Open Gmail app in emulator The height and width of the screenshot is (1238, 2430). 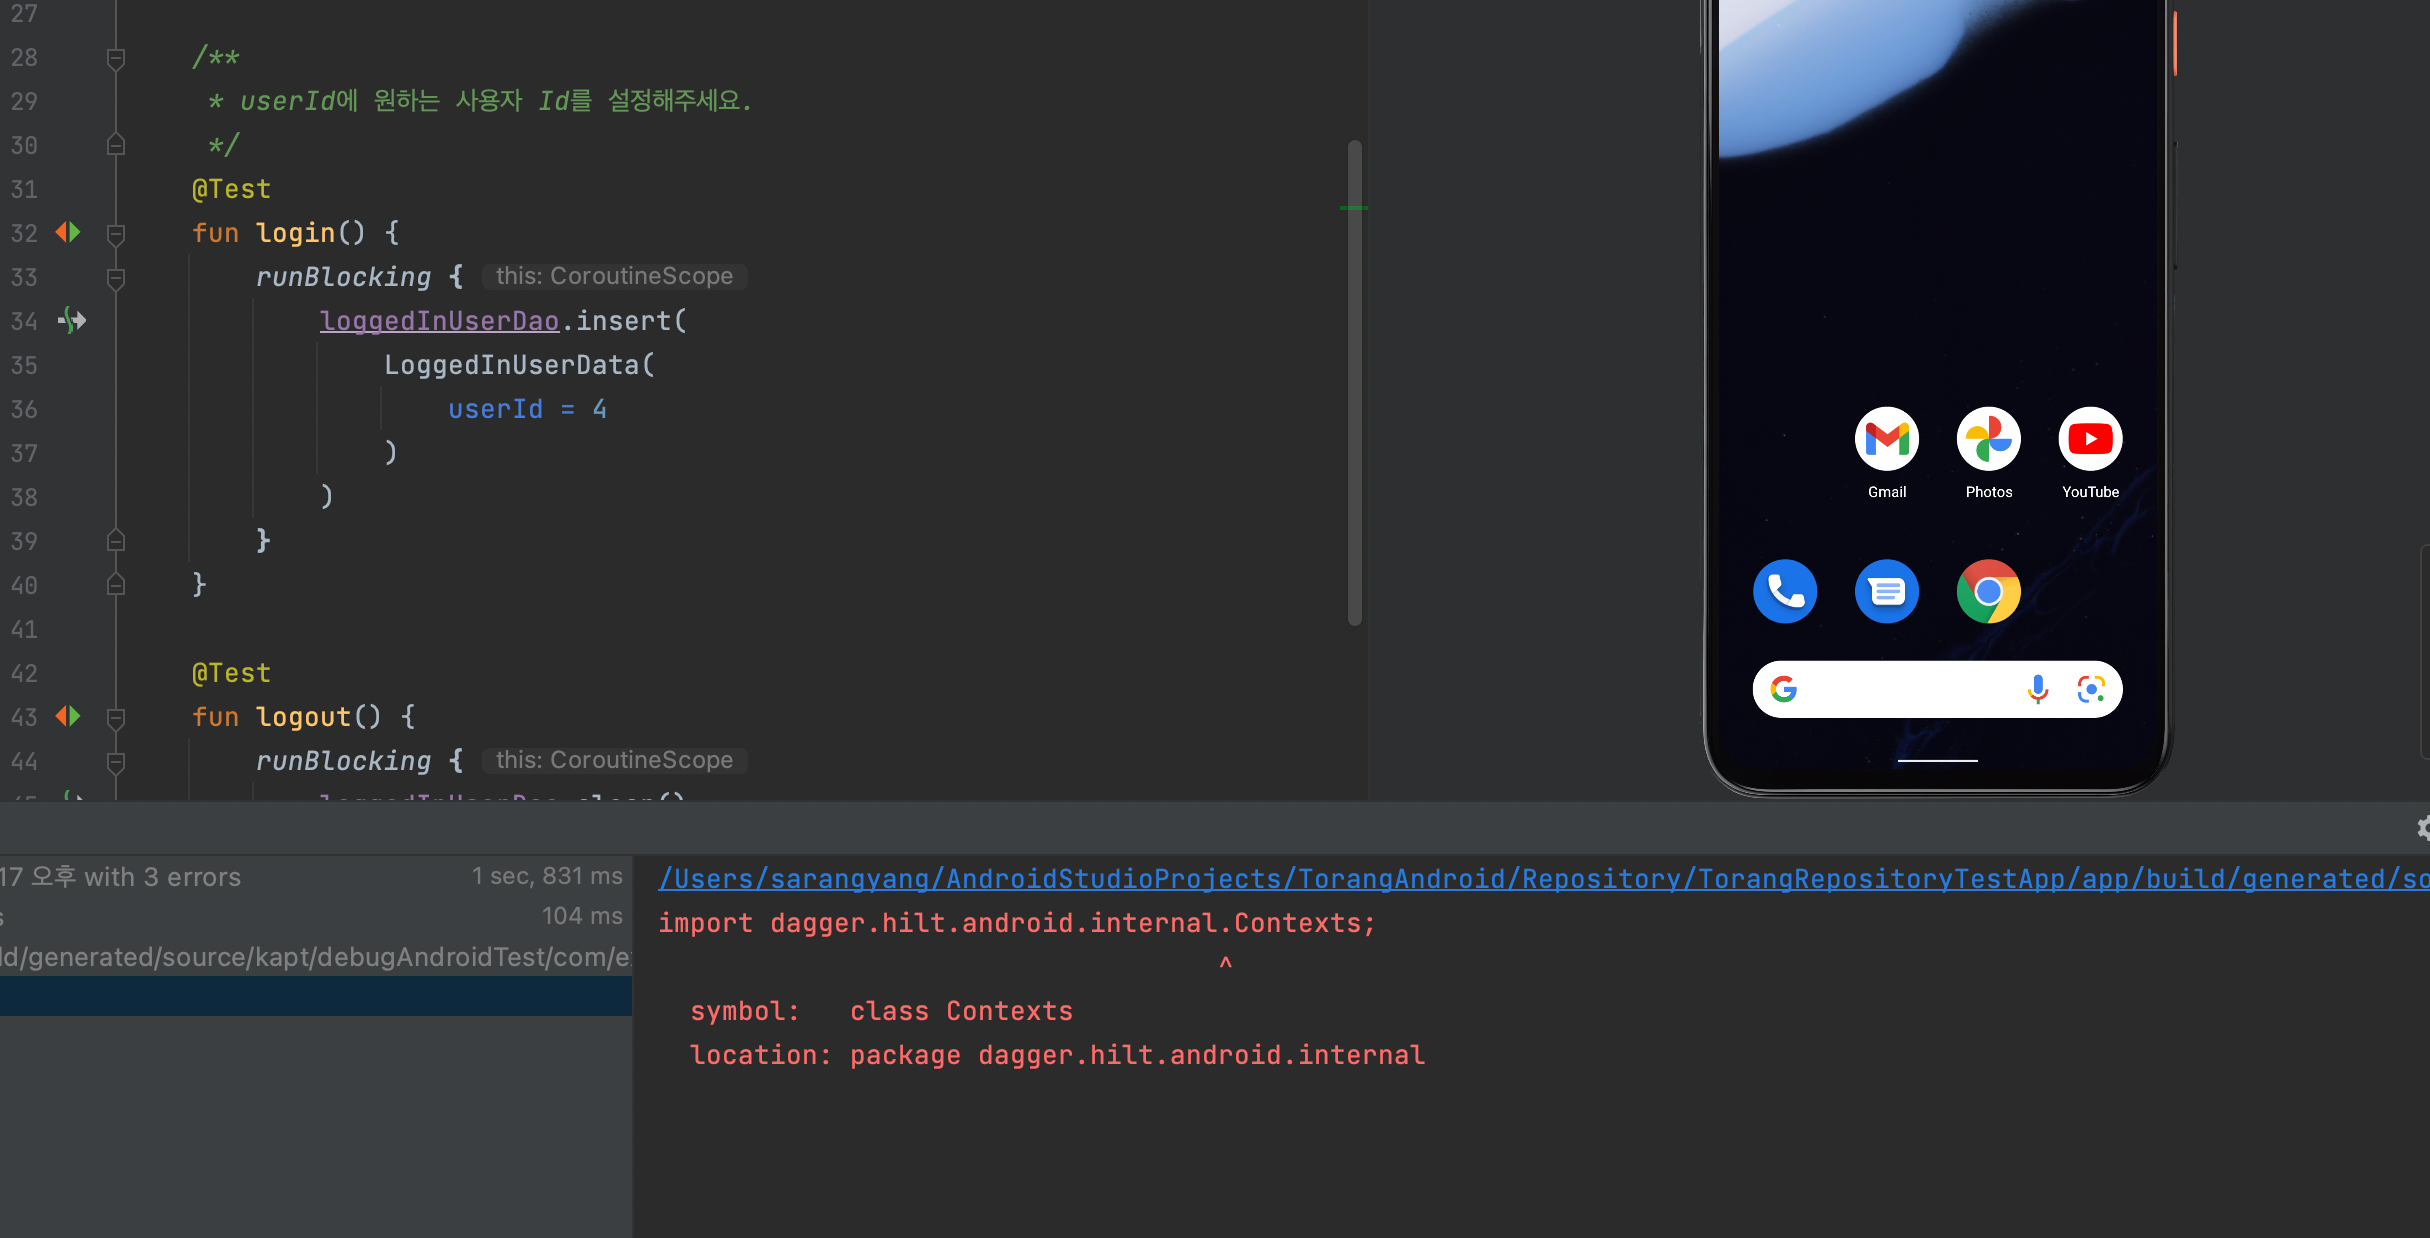[x=1886, y=440]
